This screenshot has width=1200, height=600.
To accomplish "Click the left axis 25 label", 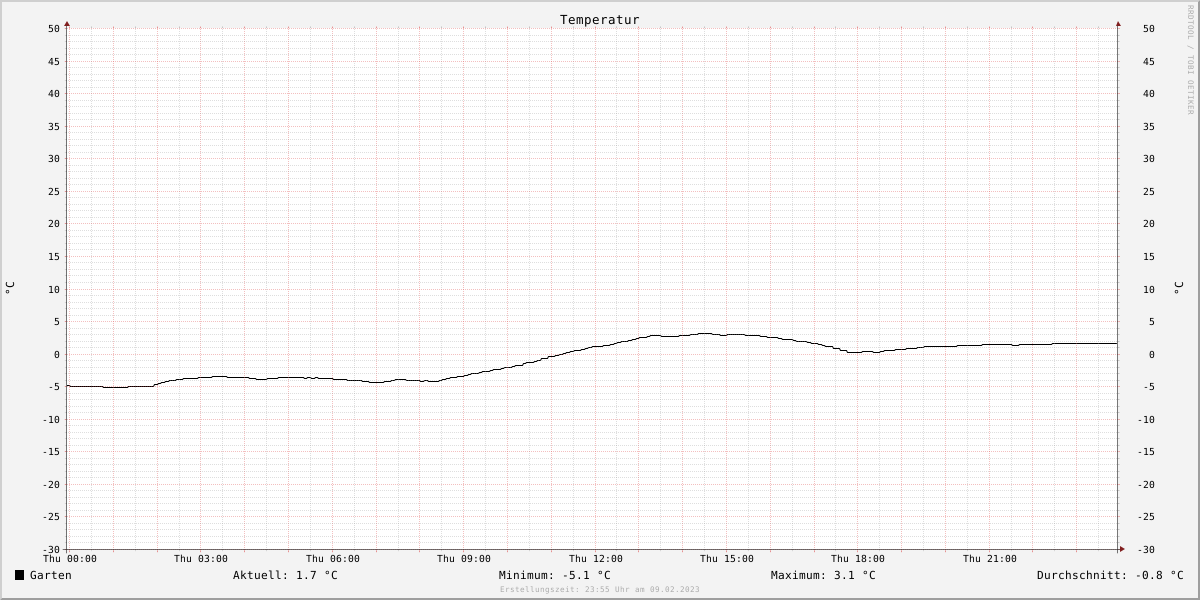I will tap(54, 191).
